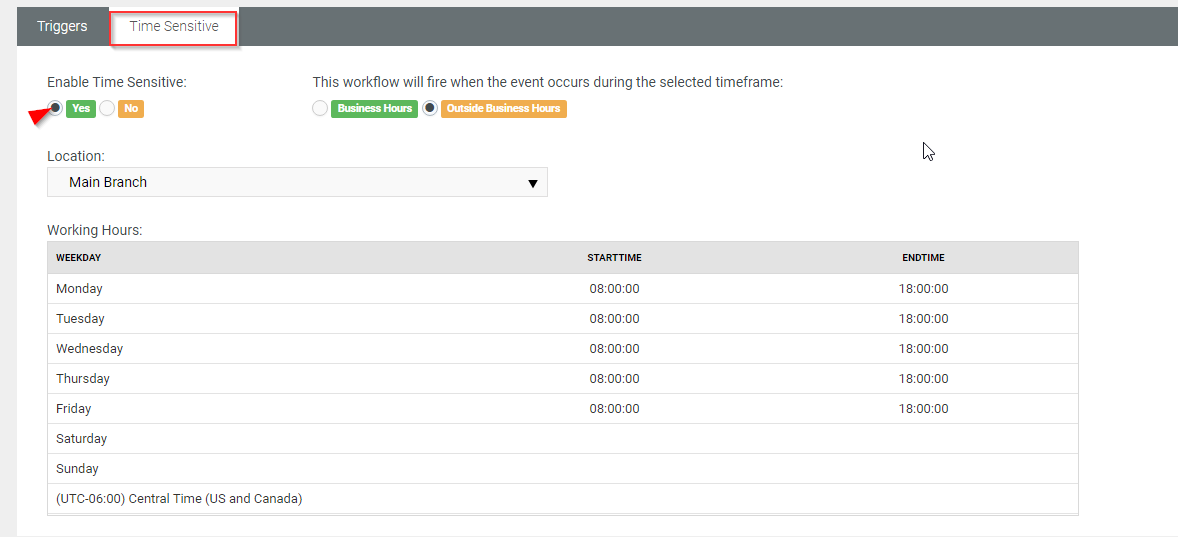Click Thursday's 08:00:00 start time
Screen dimensions: 1178x537
615,379
